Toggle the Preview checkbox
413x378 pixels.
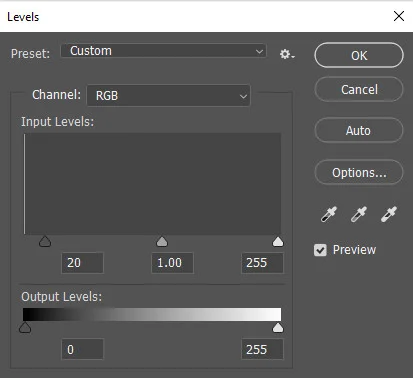(x=320, y=250)
